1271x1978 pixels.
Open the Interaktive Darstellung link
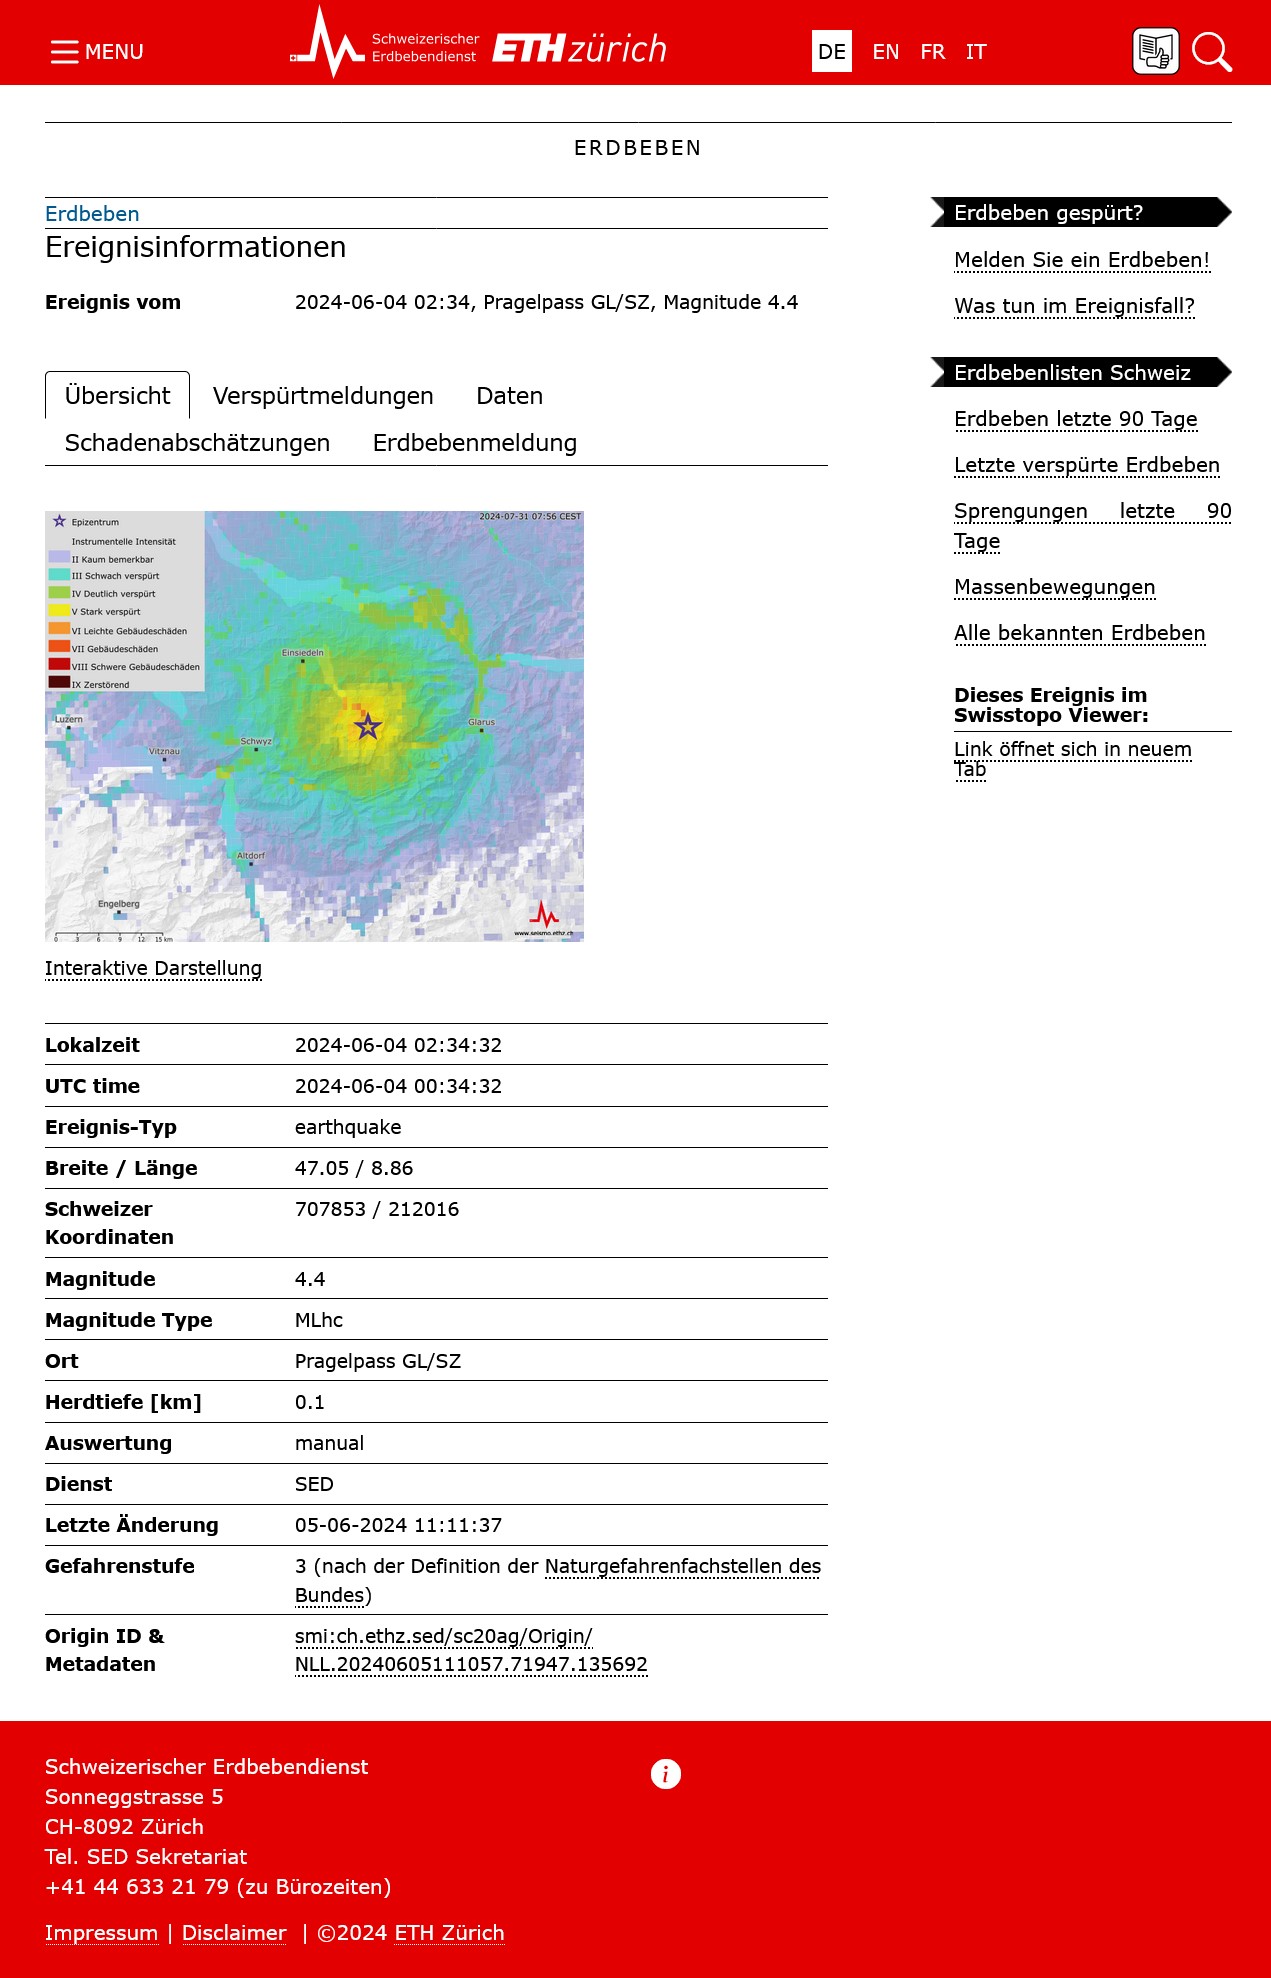pos(153,968)
